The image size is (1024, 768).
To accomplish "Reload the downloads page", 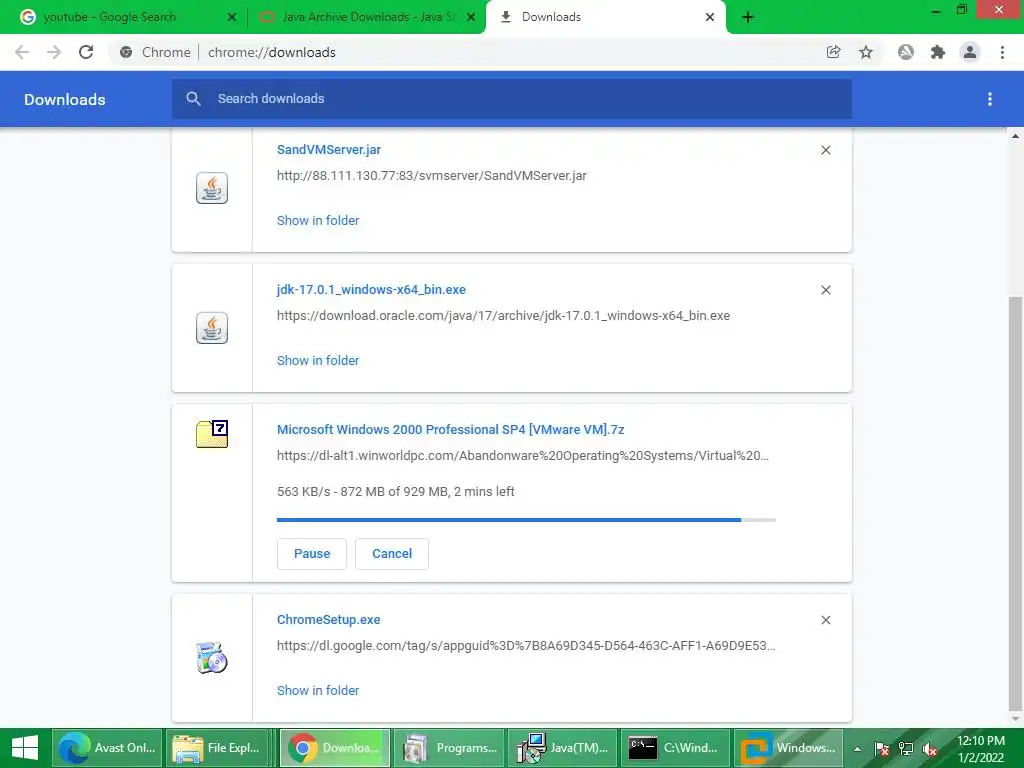I will 86,52.
